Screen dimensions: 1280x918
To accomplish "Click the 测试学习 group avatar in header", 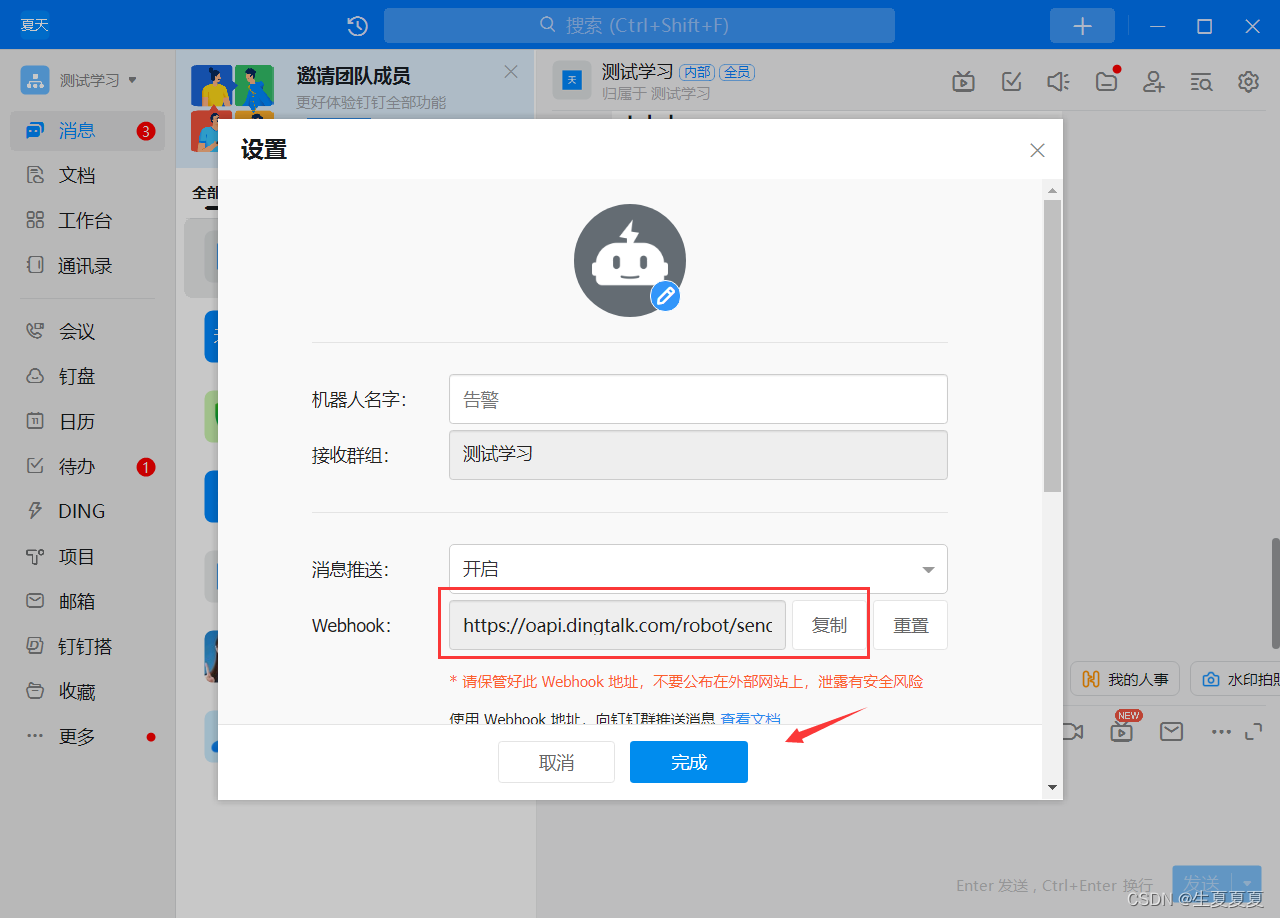I will (572, 80).
